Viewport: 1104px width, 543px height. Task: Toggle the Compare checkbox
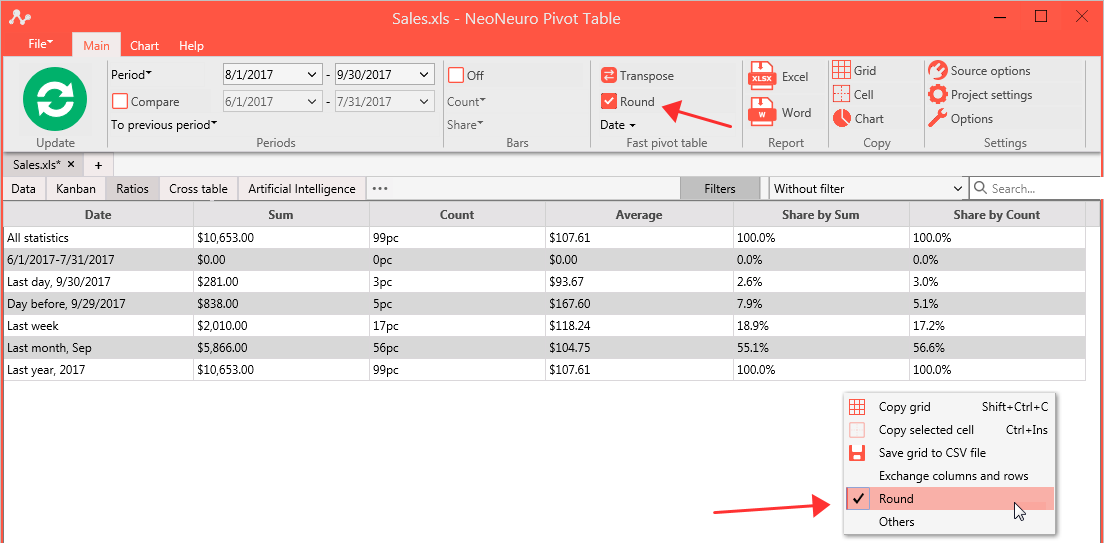pos(120,101)
